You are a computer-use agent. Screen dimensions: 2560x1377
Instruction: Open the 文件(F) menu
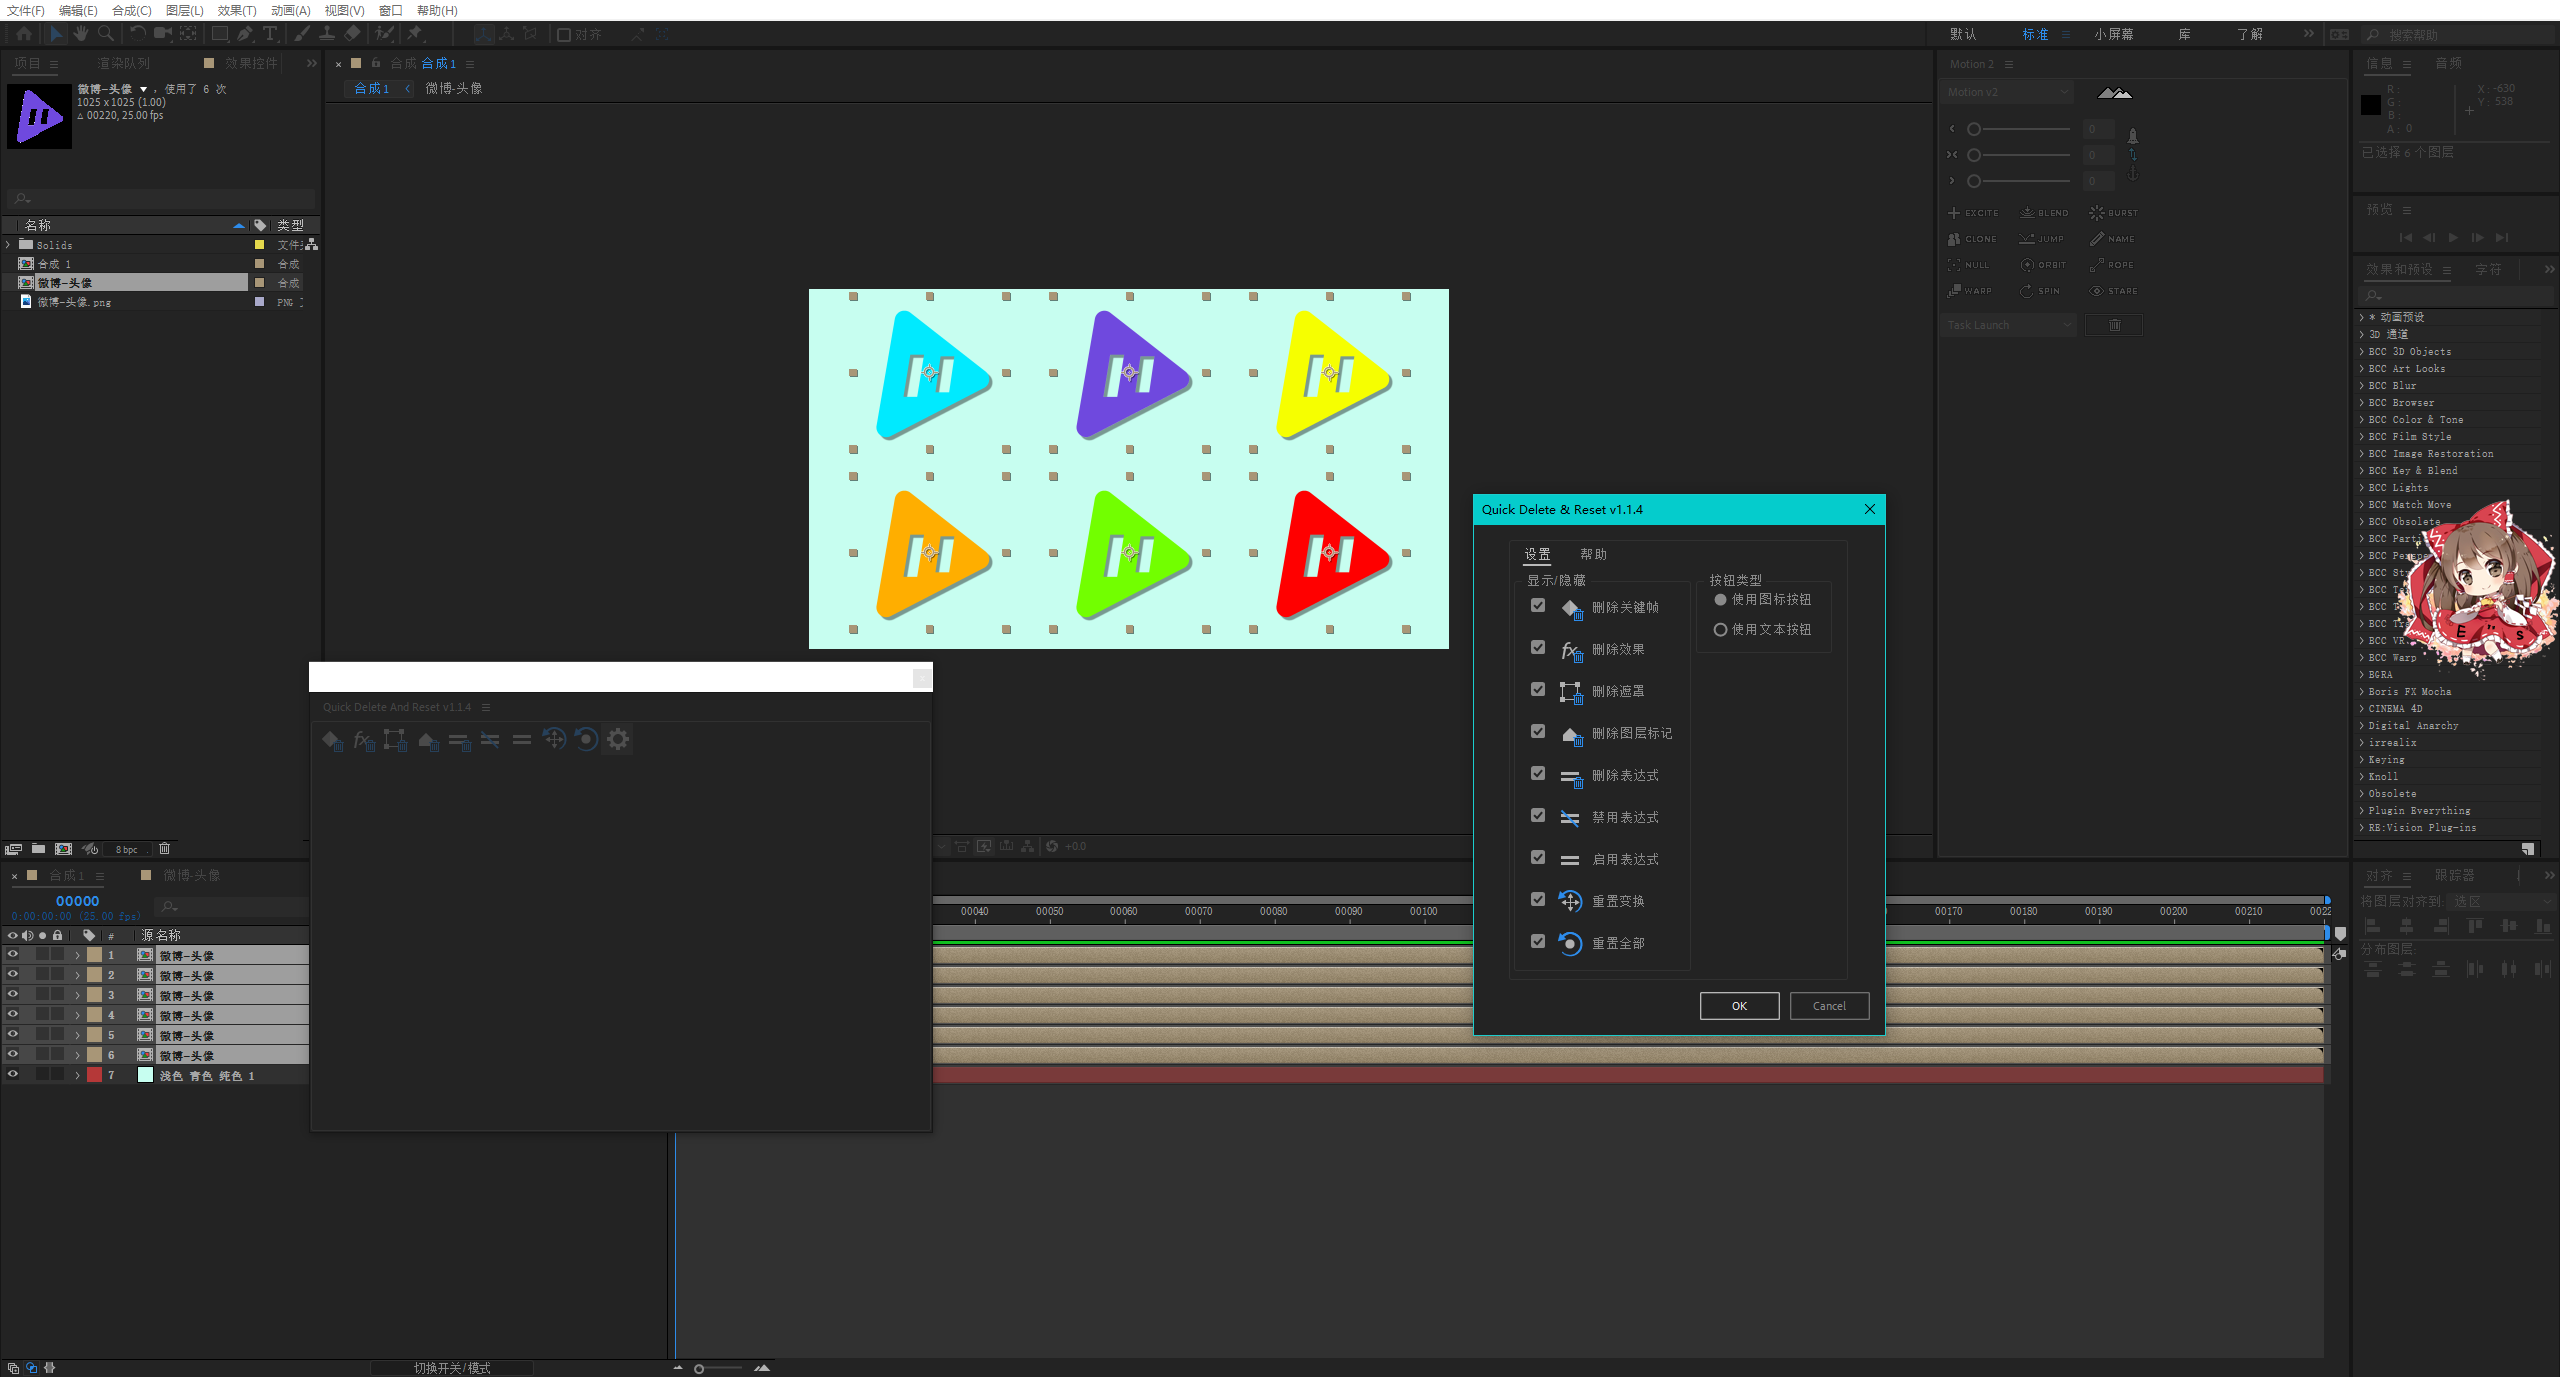(26, 10)
